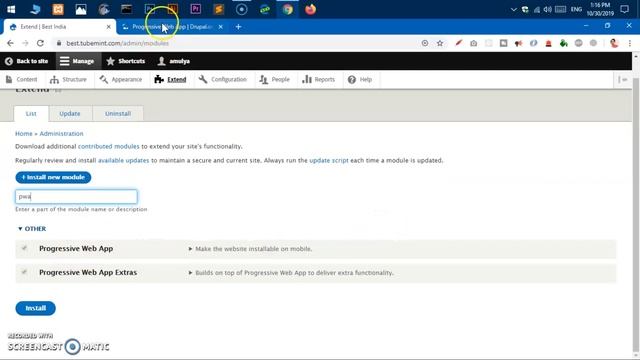Viewport: 640px width, 360px height.
Task: Expand the Make the website installable description
Action: coord(250,249)
